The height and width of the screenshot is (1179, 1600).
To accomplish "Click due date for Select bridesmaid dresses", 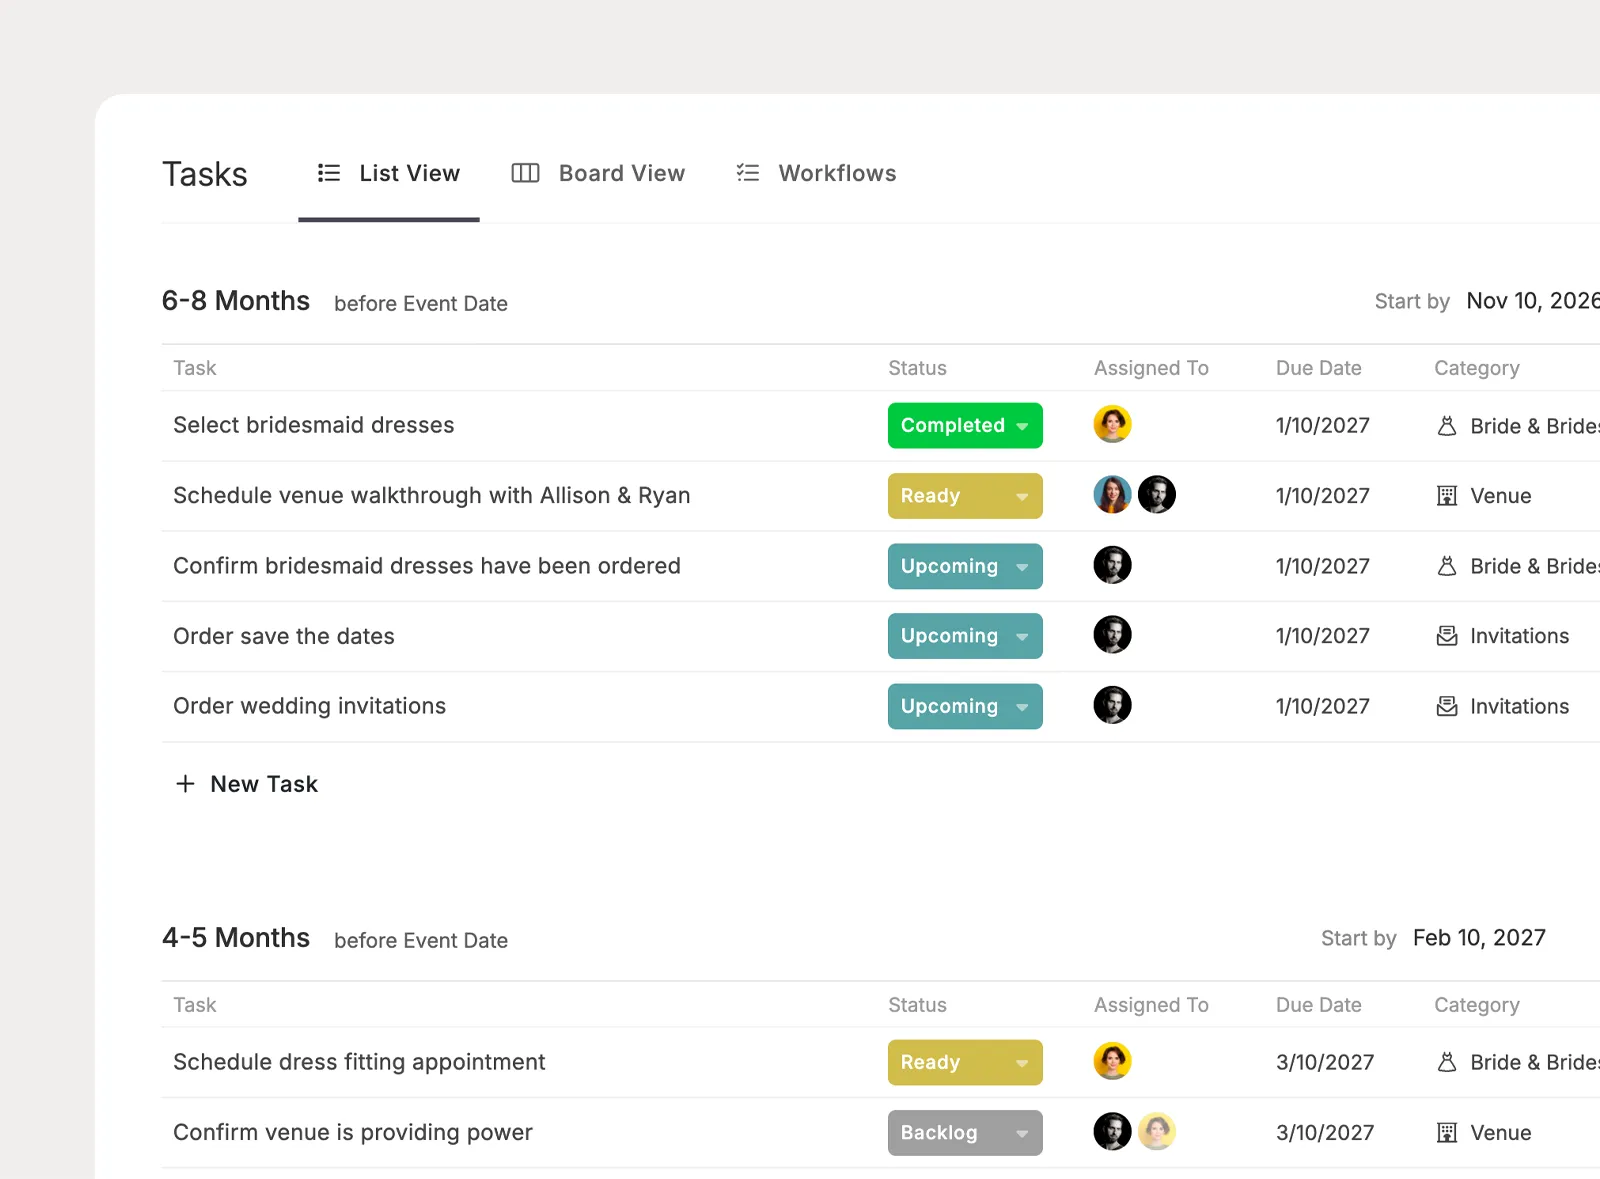I will [1322, 426].
